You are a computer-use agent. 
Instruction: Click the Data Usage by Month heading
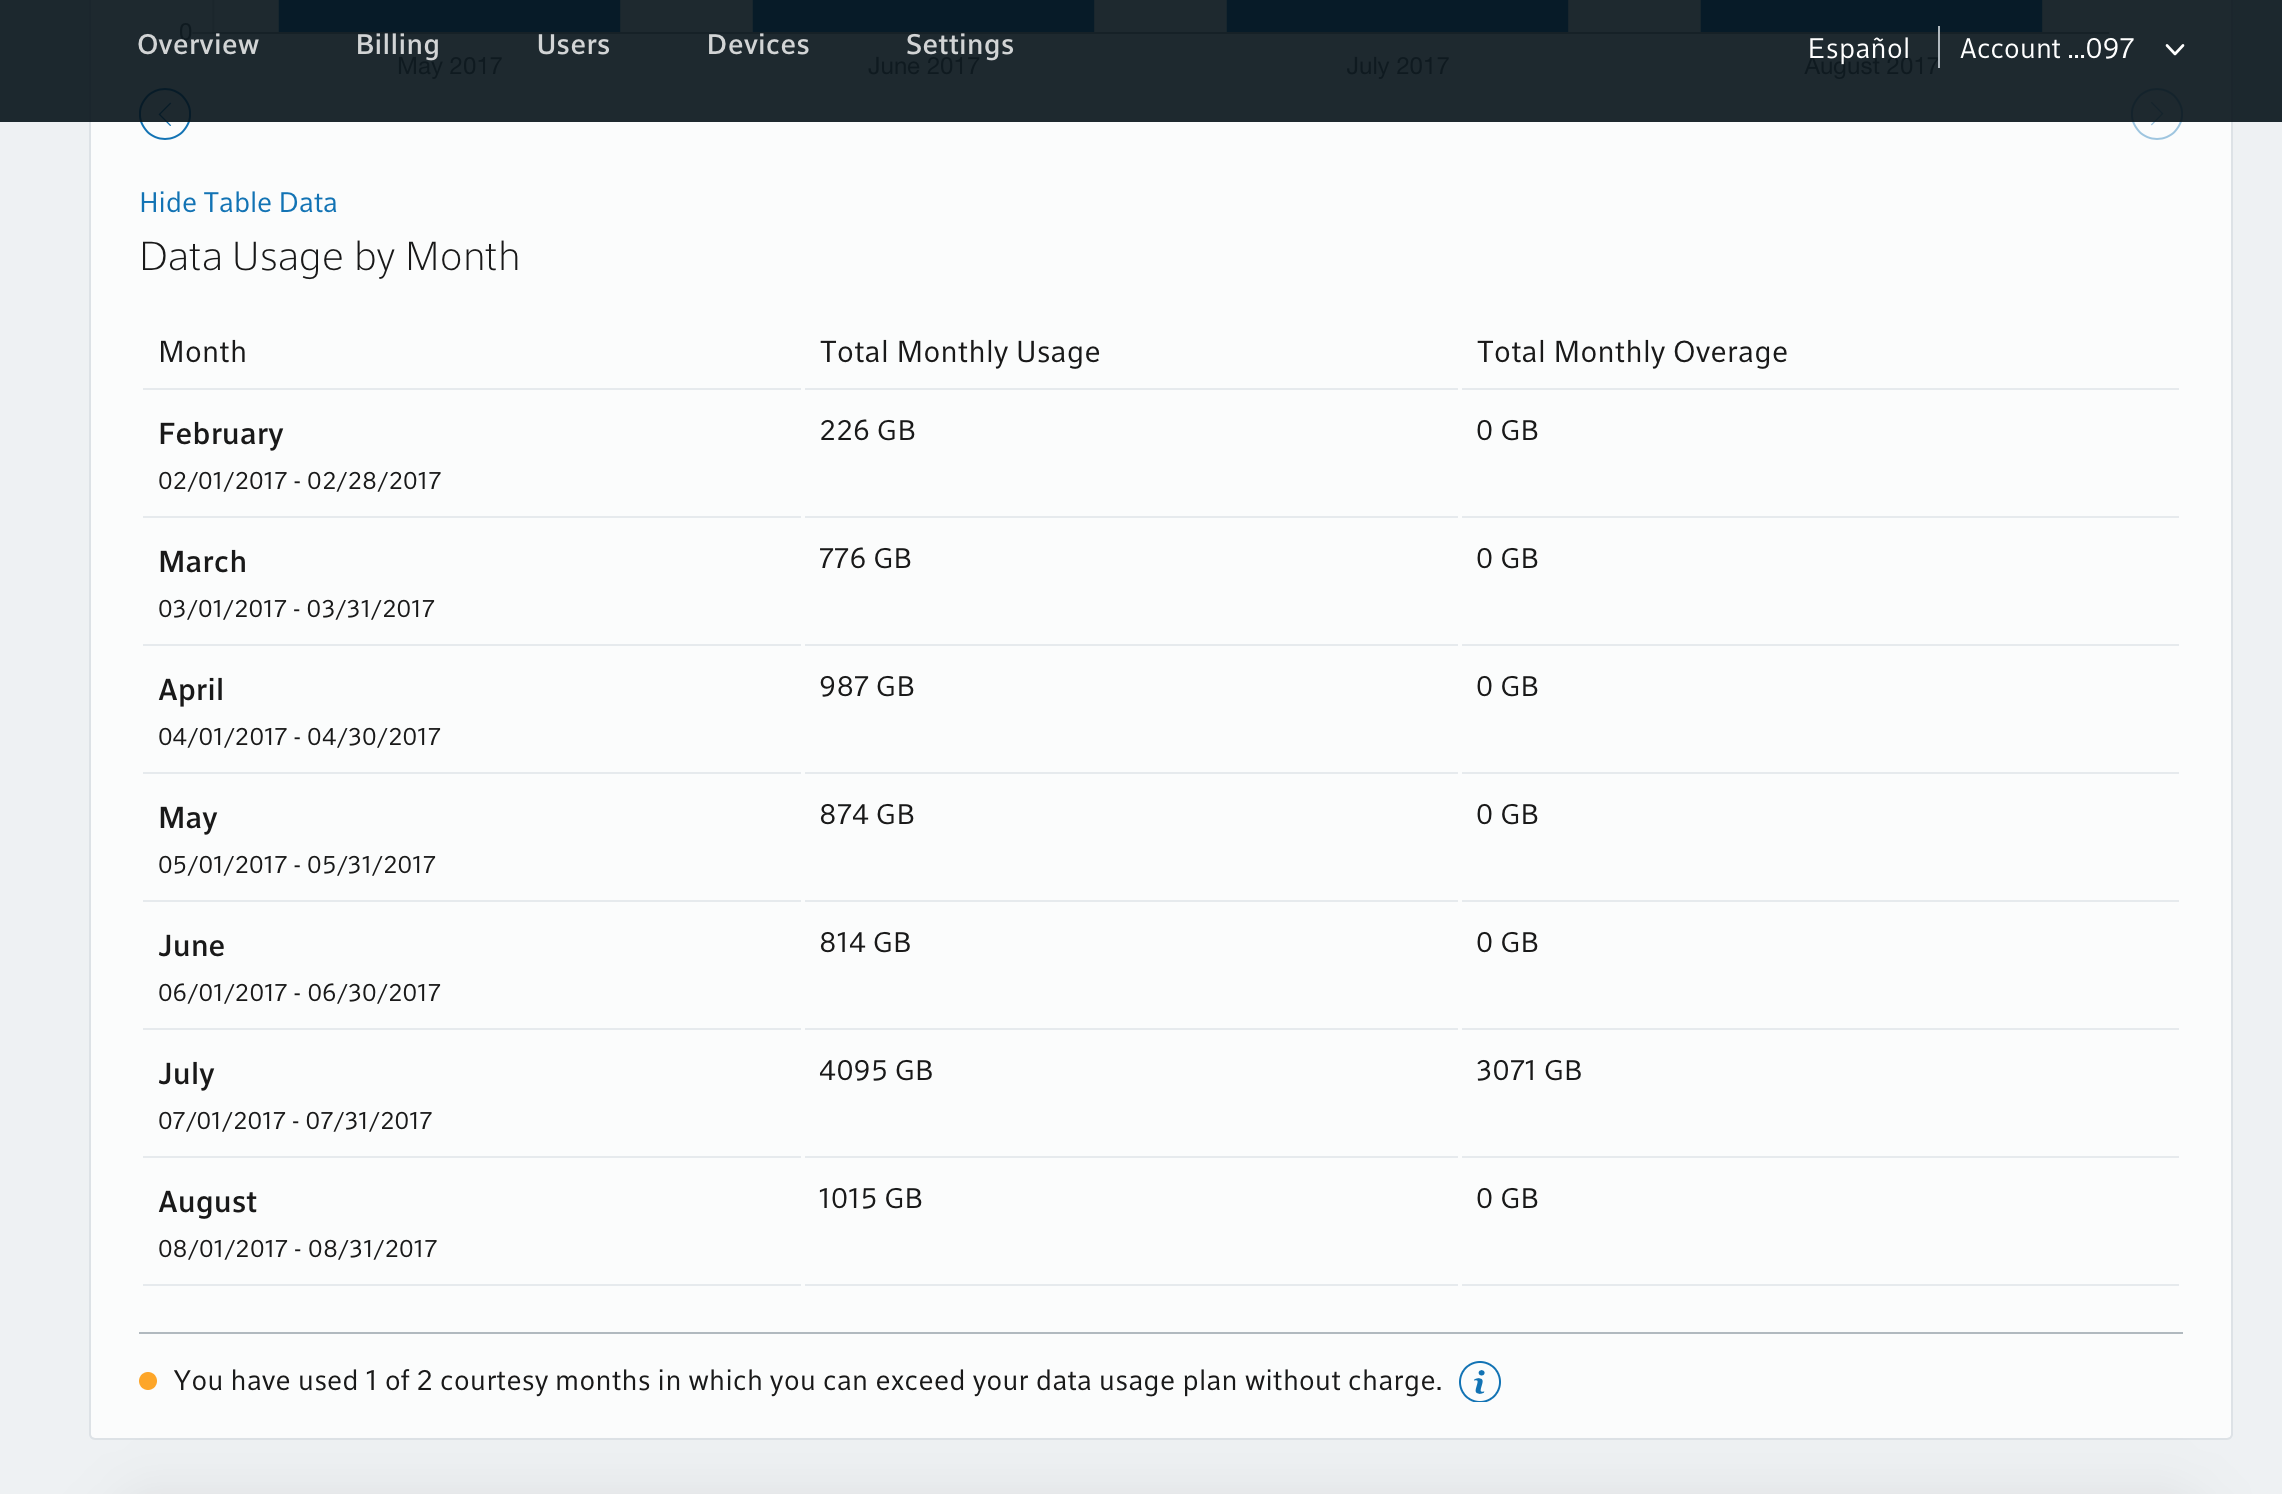coord(329,257)
